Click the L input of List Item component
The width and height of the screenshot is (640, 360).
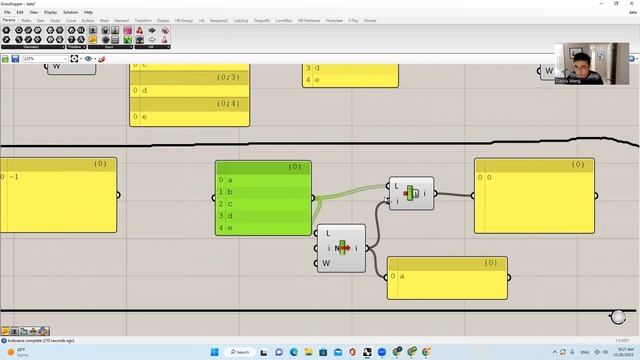[396, 186]
